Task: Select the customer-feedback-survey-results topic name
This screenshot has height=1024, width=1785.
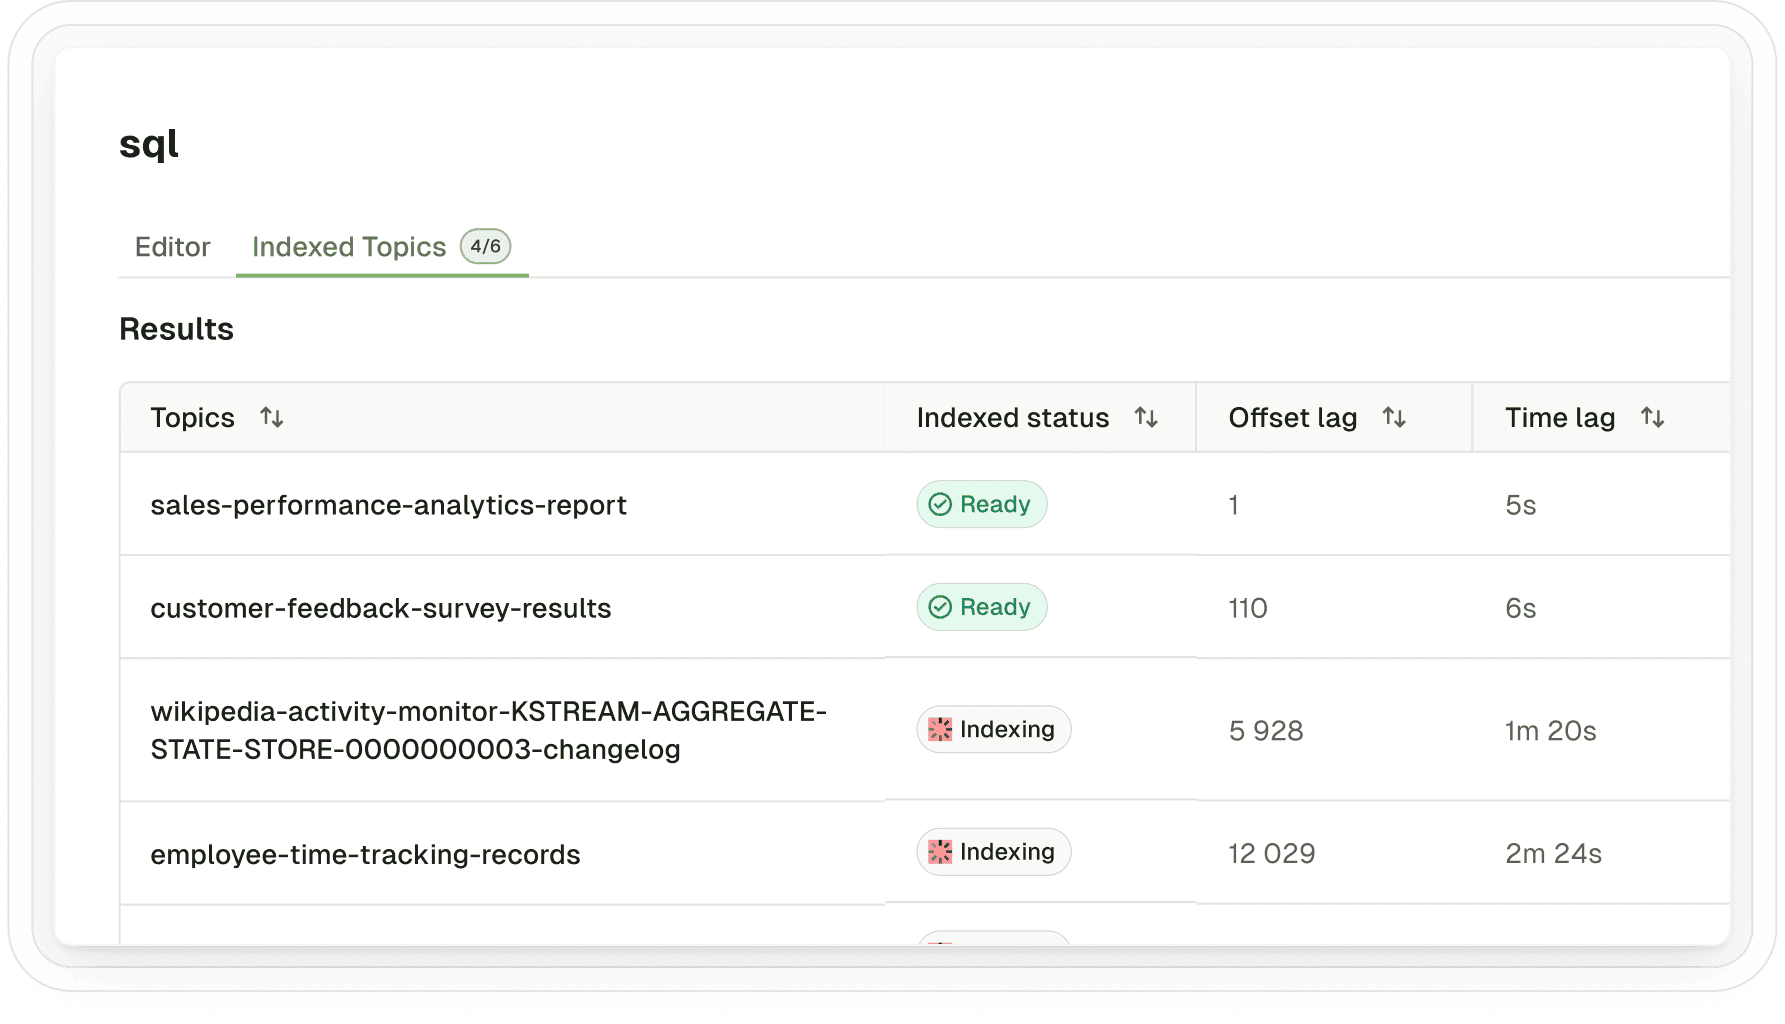Action: pos(381,607)
